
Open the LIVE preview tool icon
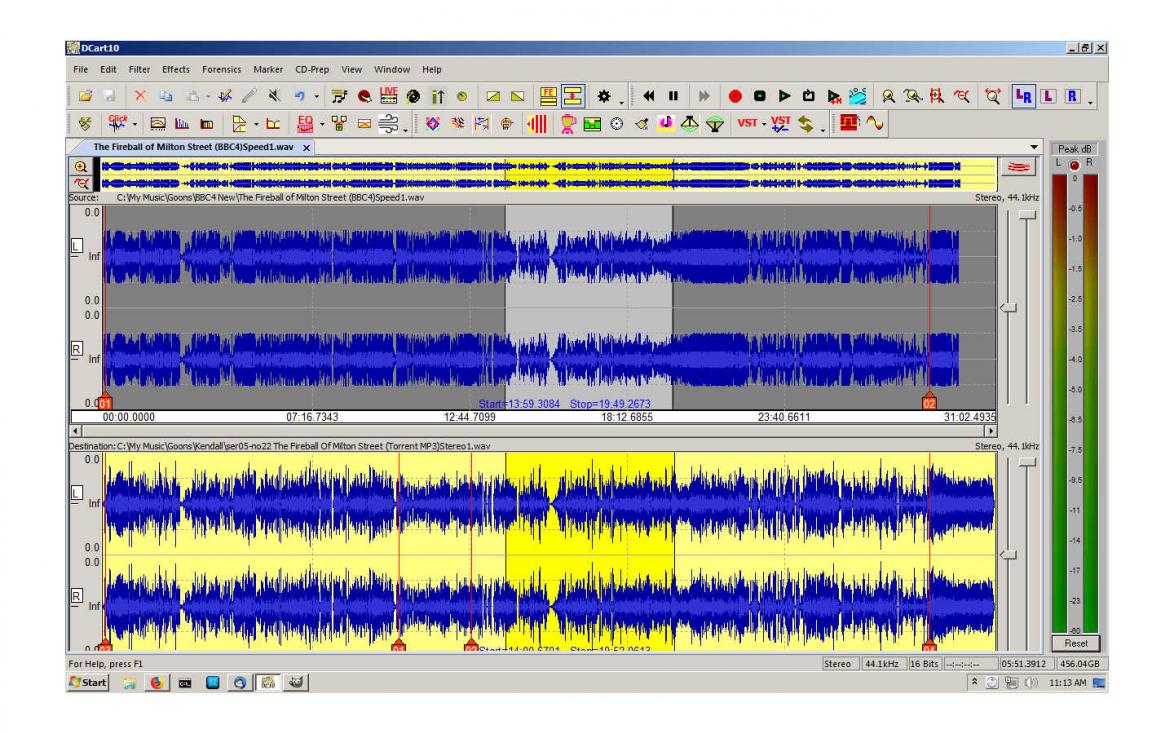389,95
